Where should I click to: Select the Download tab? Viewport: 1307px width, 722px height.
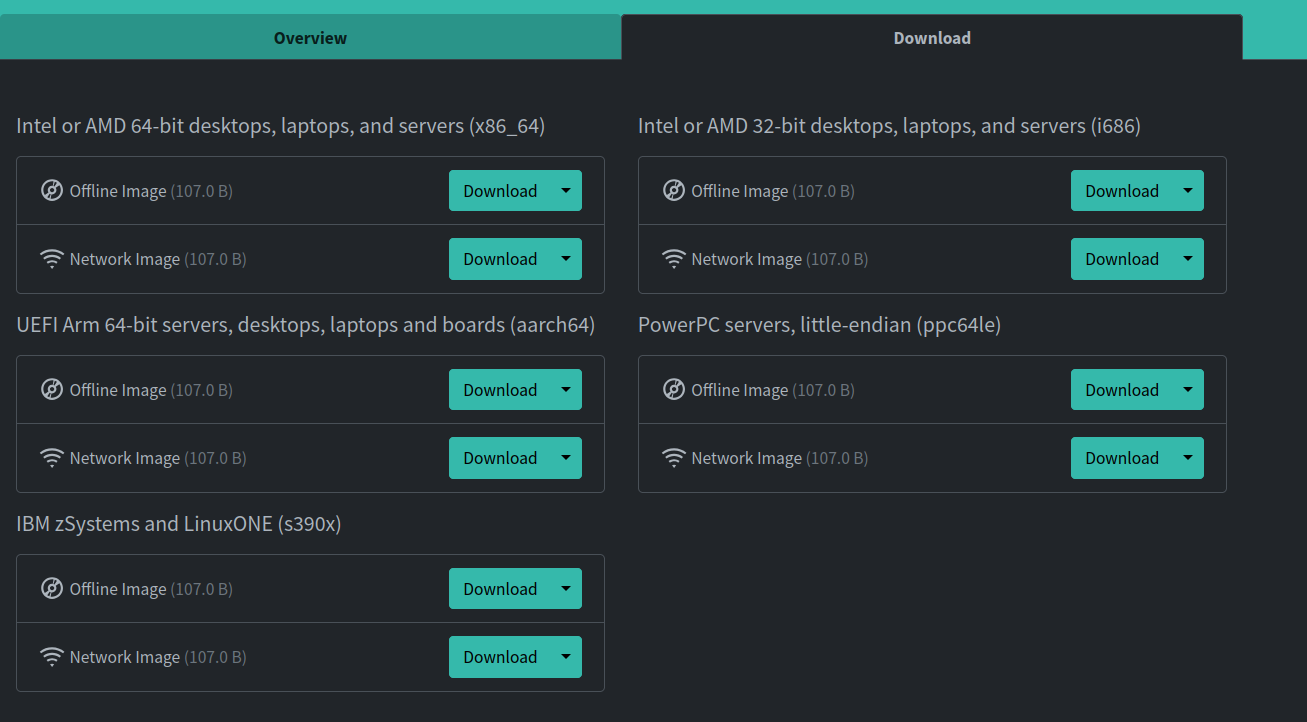click(x=932, y=38)
